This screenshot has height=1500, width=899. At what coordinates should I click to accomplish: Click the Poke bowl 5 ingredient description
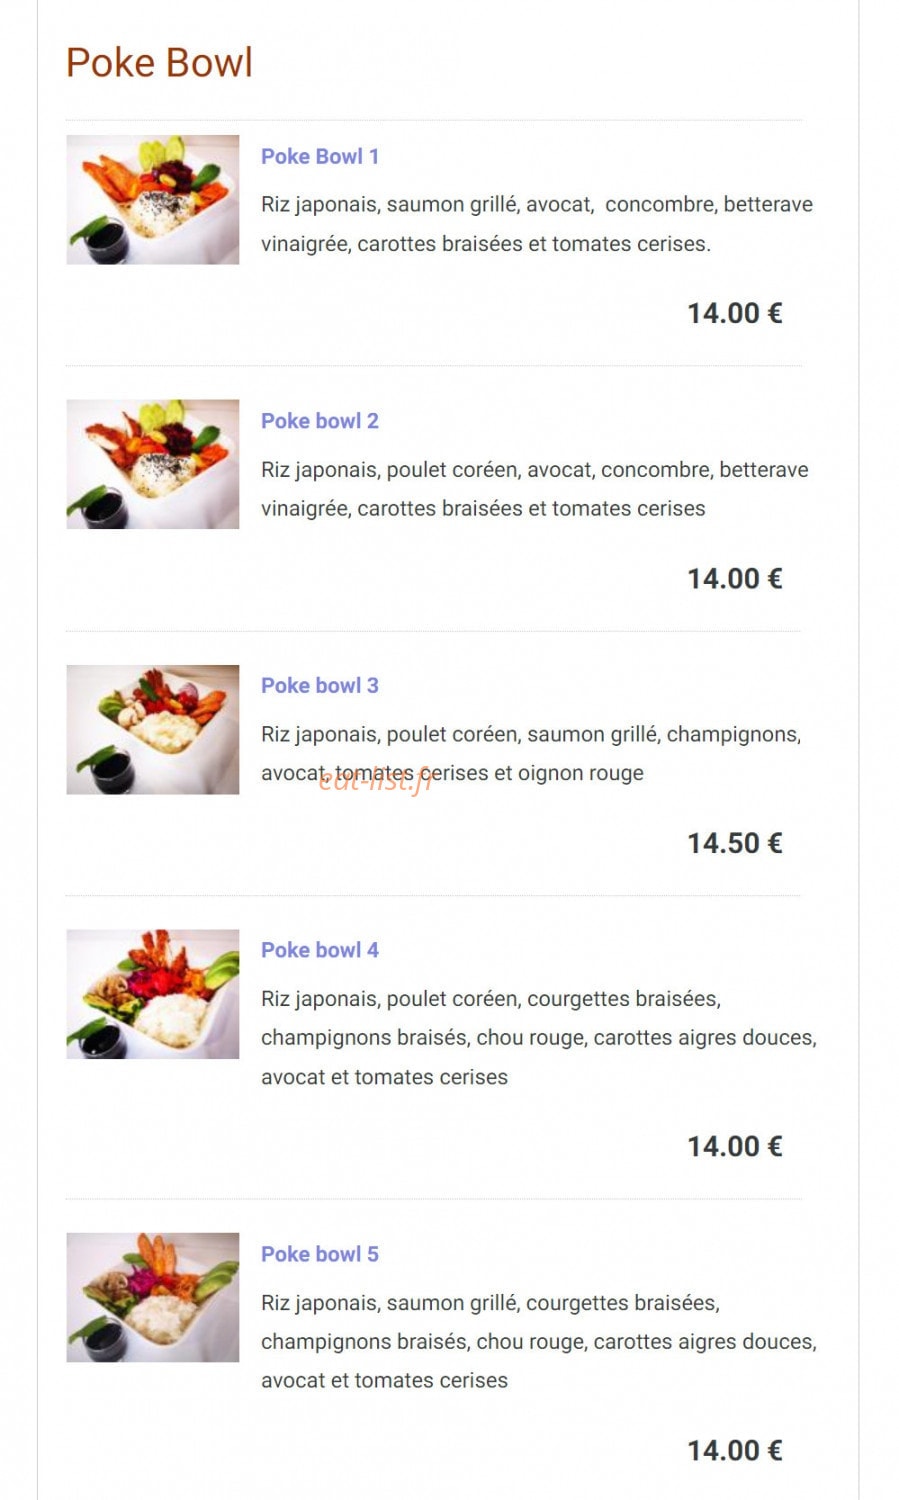[539, 1341]
